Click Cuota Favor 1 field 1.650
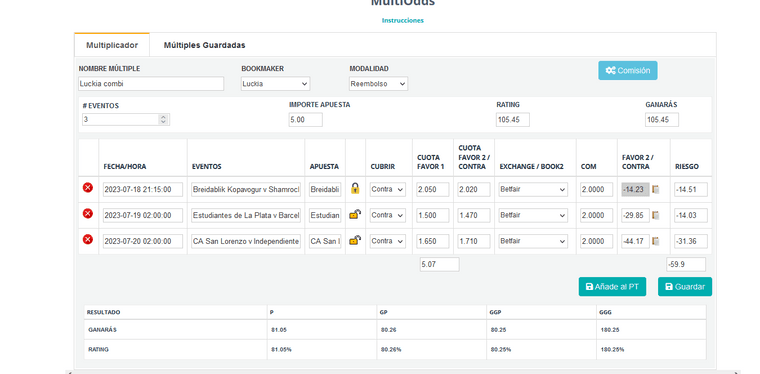 433,241
